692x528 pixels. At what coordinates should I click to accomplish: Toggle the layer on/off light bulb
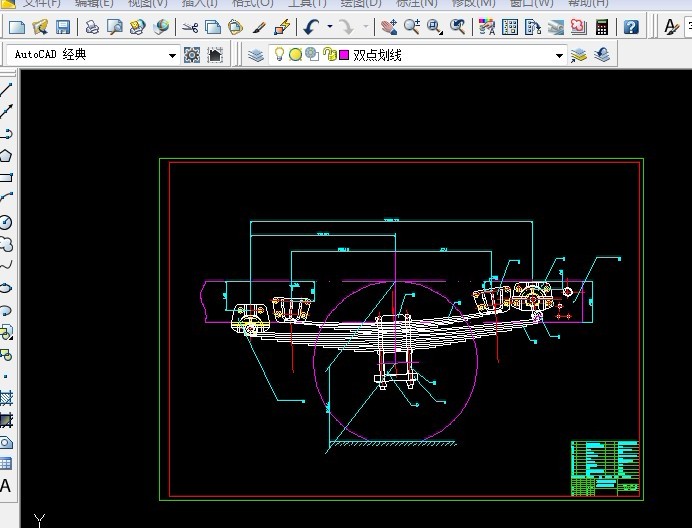click(280, 55)
